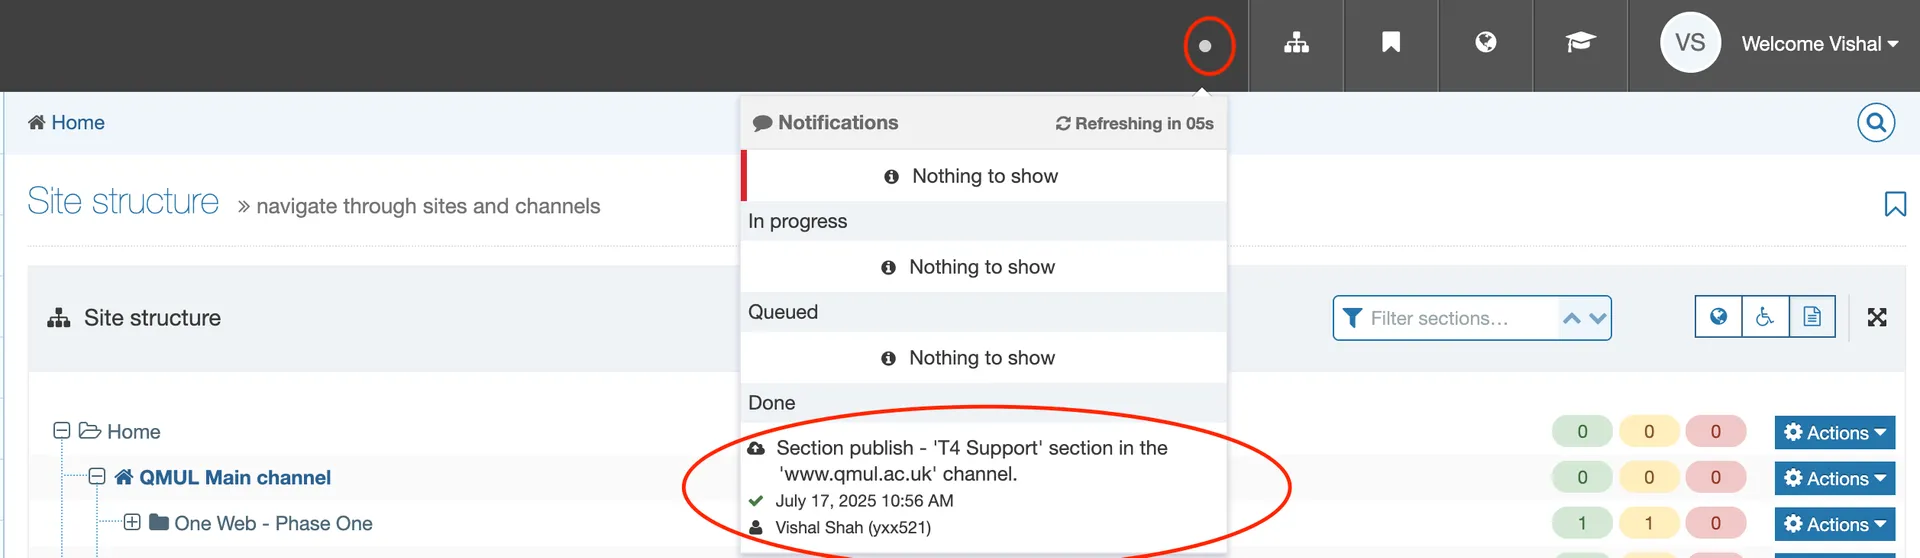
Task: Open the graduation cap learning icon
Action: point(1580,42)
